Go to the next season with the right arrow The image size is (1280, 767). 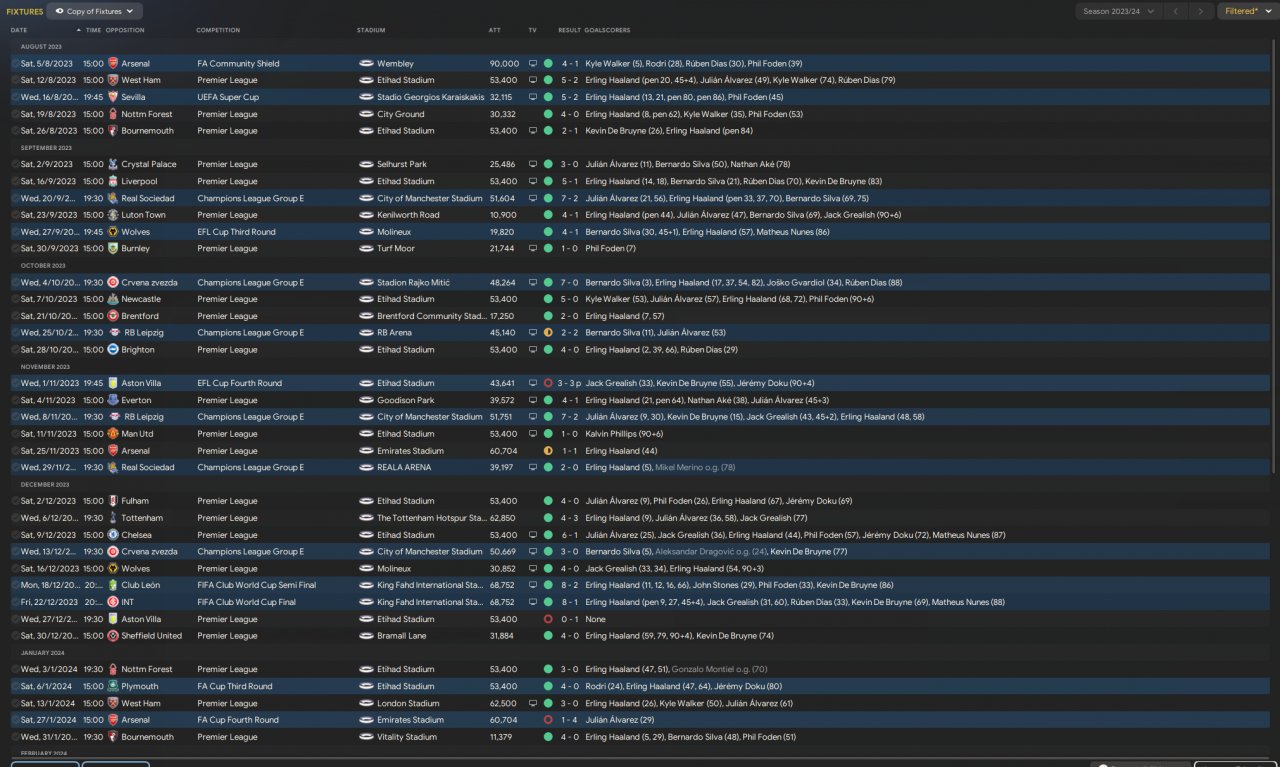[1201, 11]
